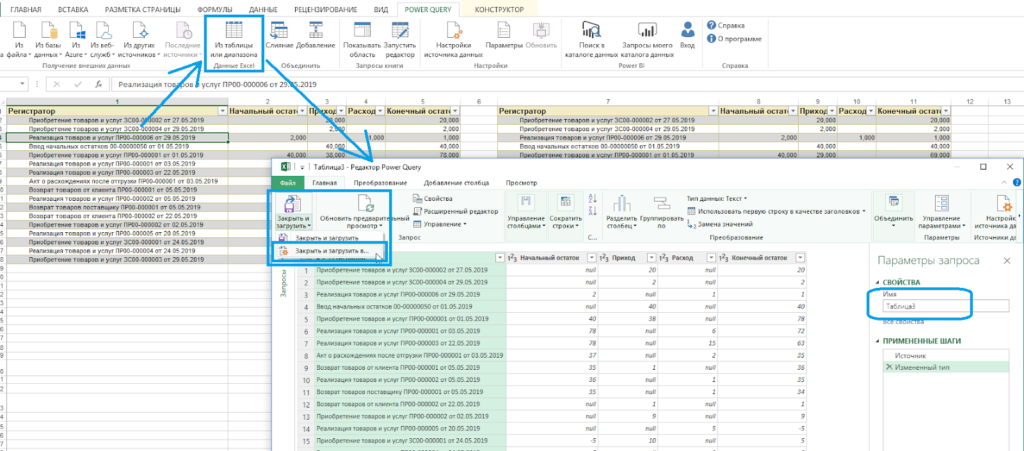
Task: Launch the editor via 'Запустить редактор'
Action: (401, 35)
